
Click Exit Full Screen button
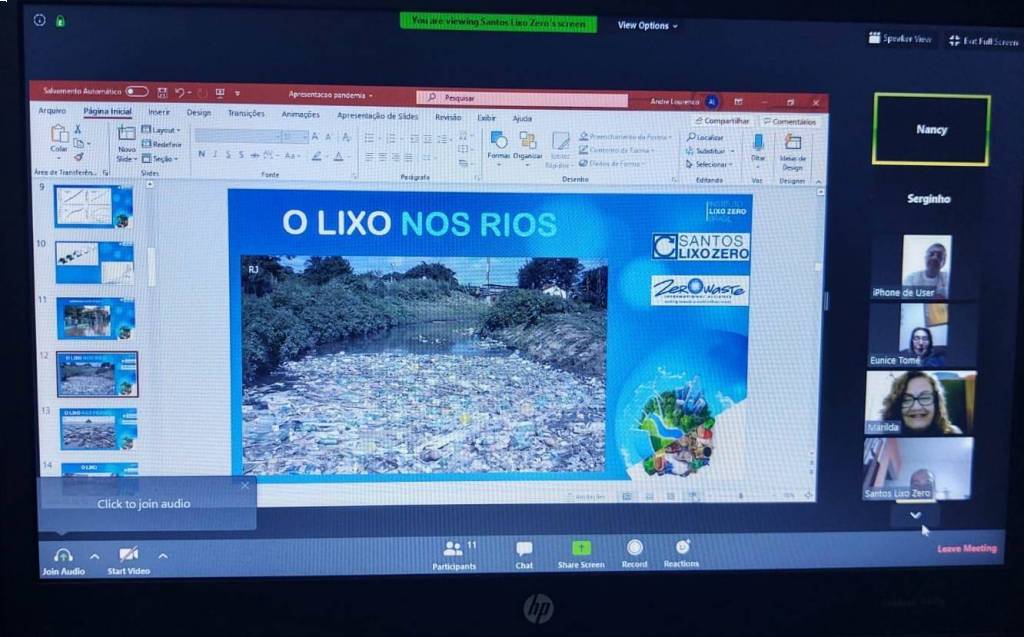(983, 41)
